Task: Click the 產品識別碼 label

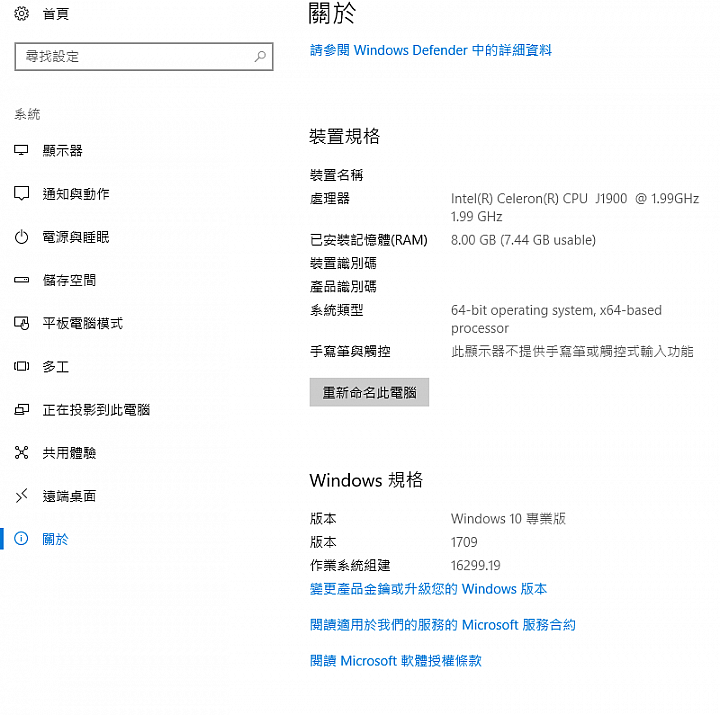Action: pyautogui.click(x=343, y=287)
